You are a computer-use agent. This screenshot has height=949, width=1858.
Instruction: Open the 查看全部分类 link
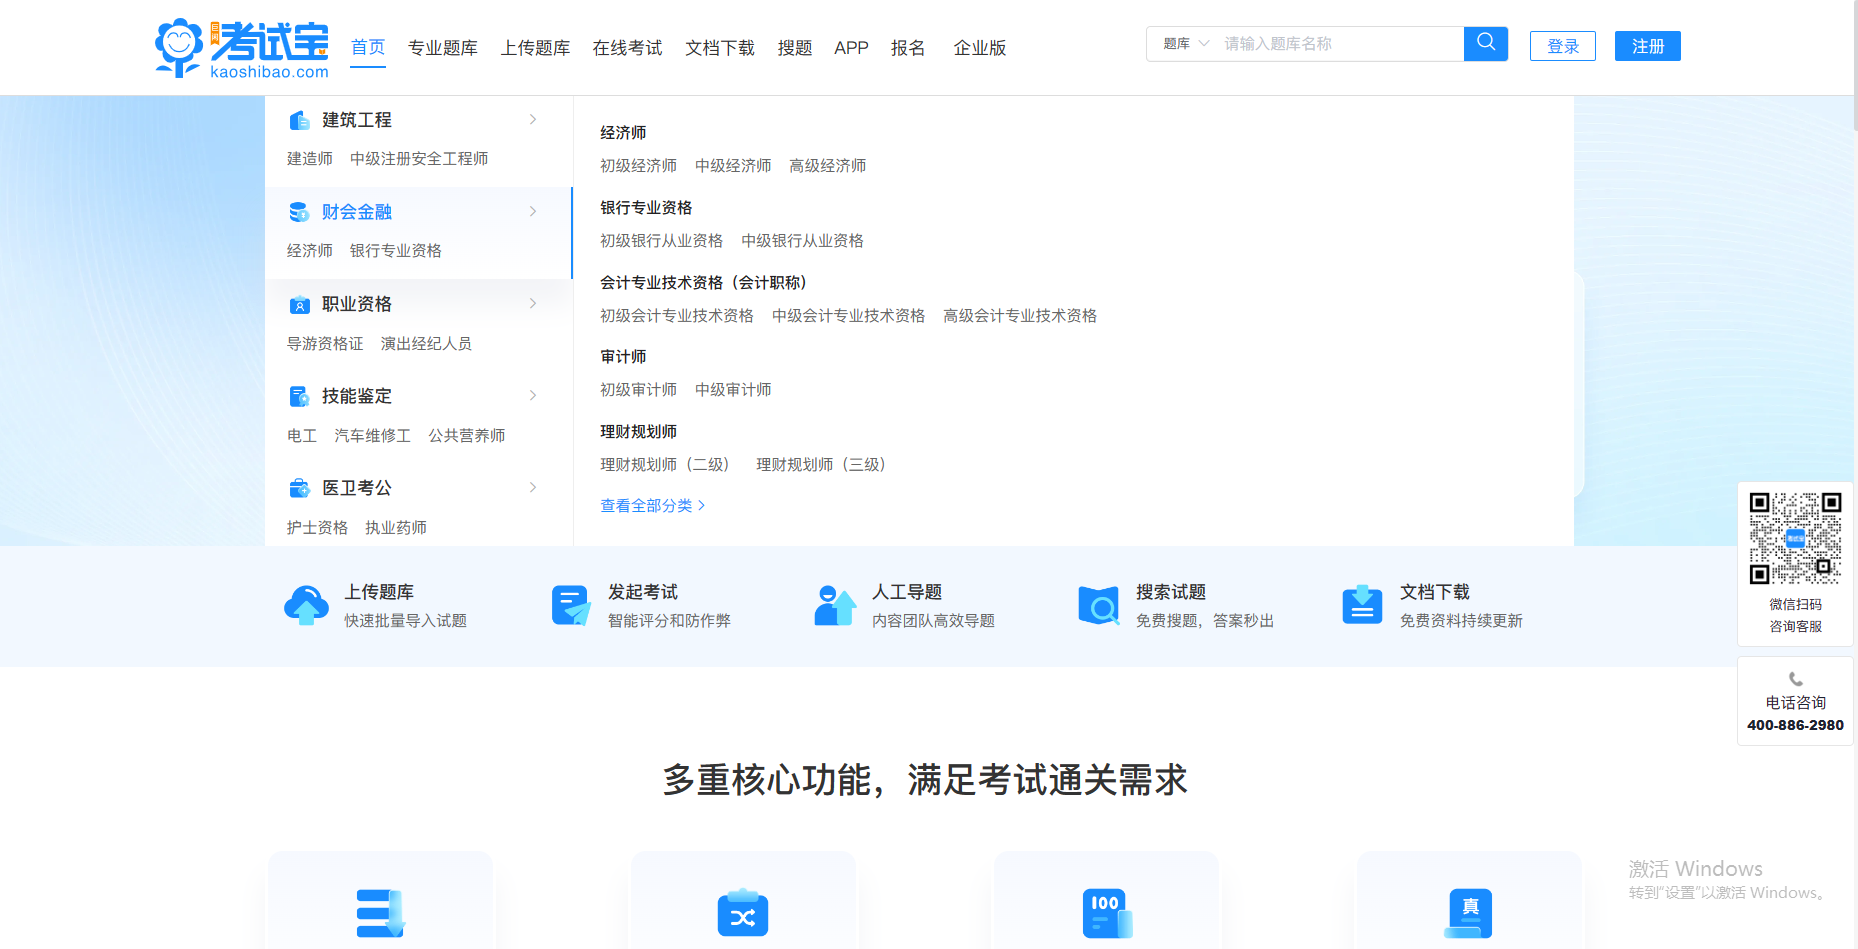coord(652,506)
